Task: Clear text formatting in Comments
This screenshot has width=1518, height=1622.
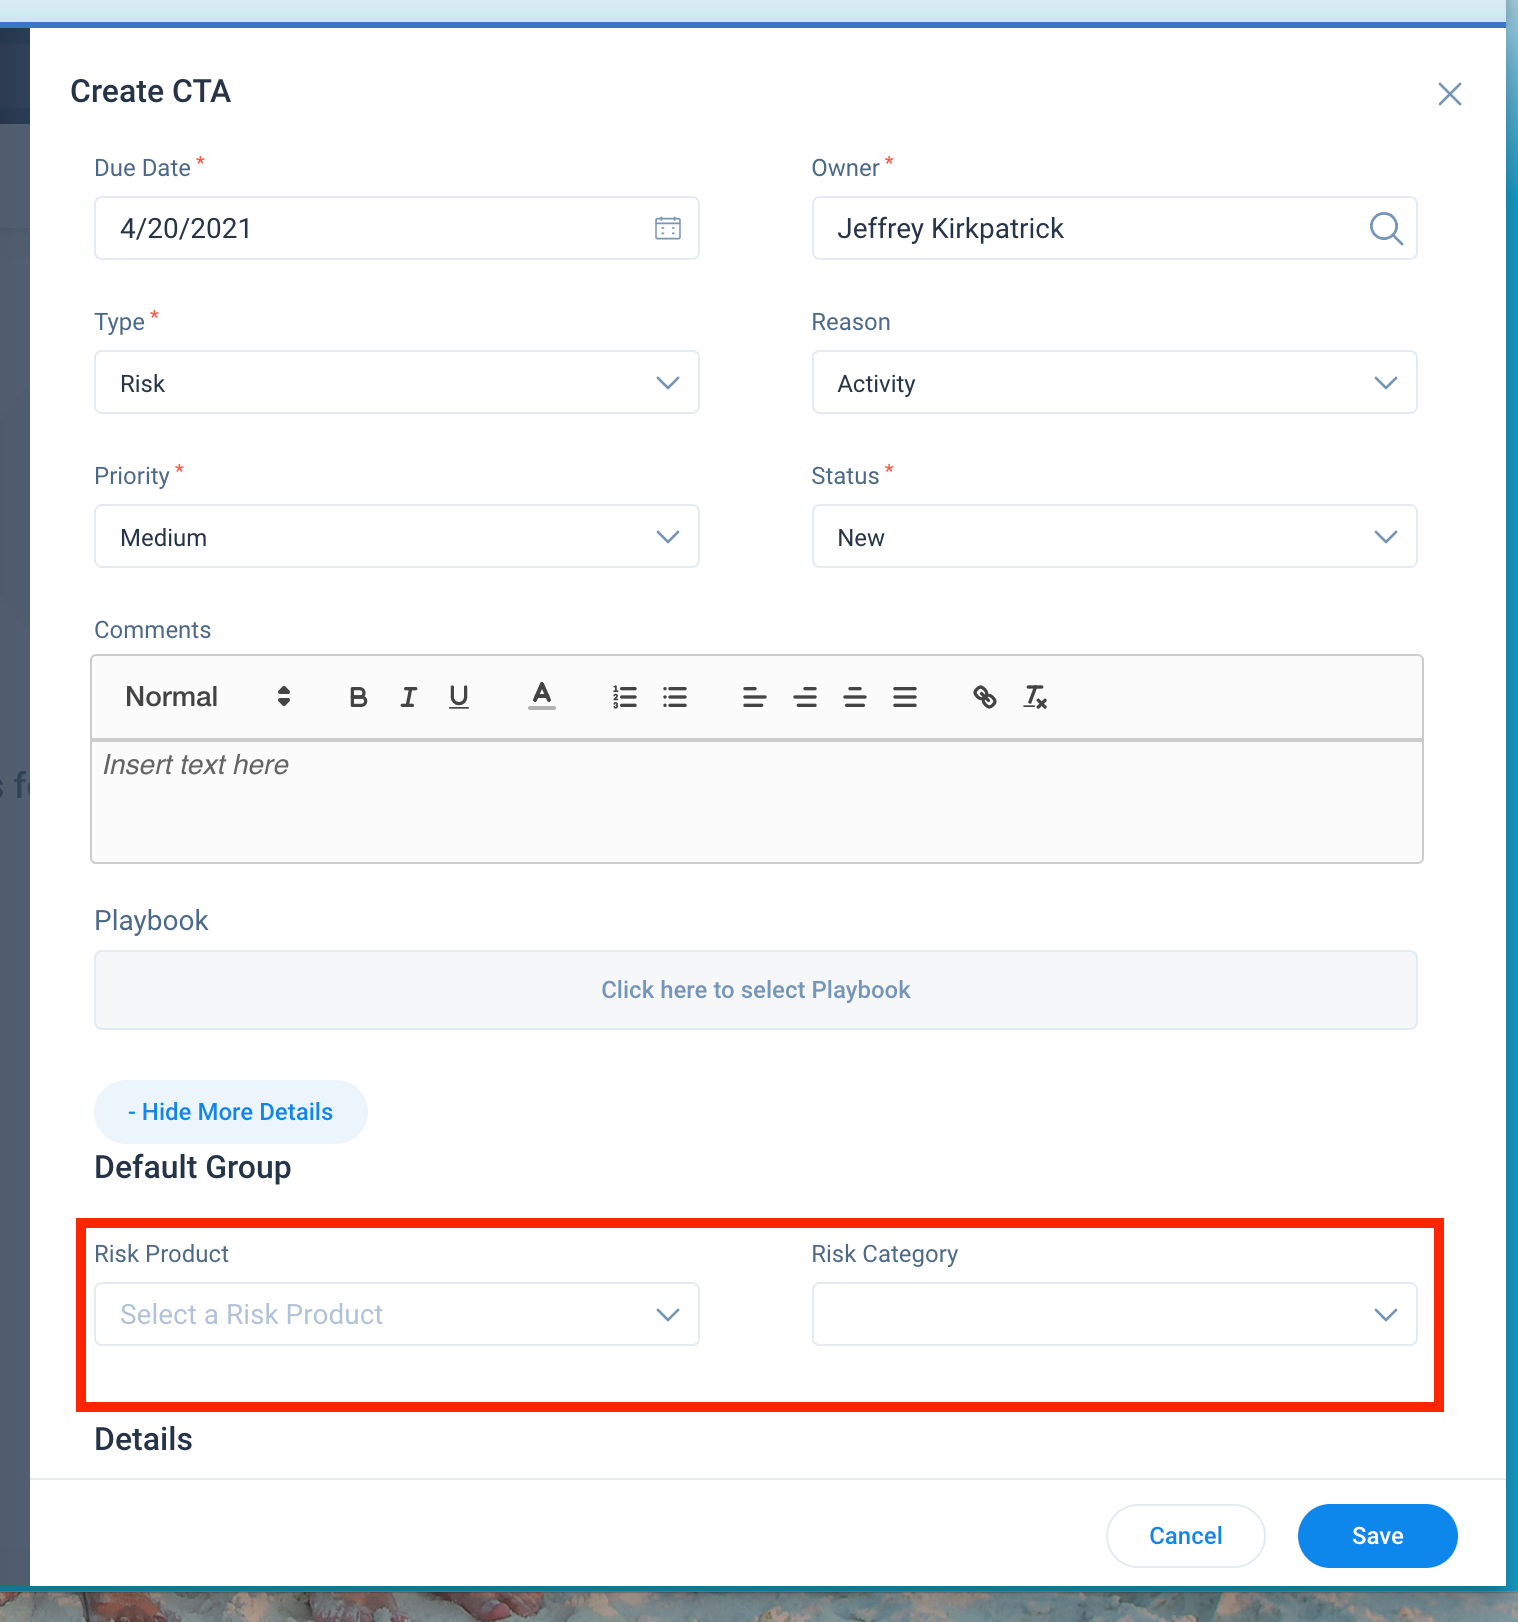Action: [x=1035, y=697]
